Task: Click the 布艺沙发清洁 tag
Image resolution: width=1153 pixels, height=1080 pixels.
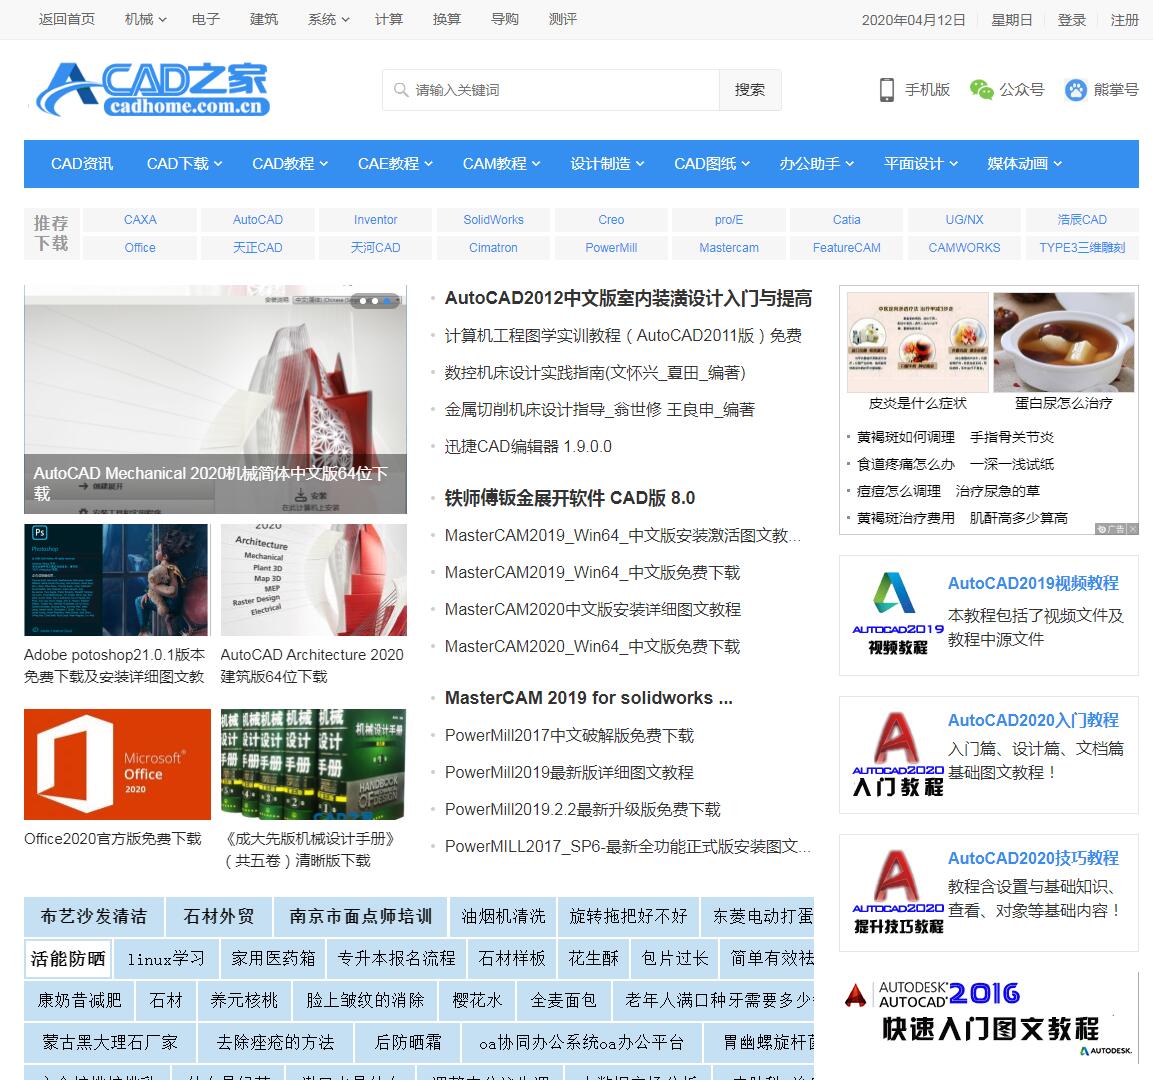Action: pos(94,916)
